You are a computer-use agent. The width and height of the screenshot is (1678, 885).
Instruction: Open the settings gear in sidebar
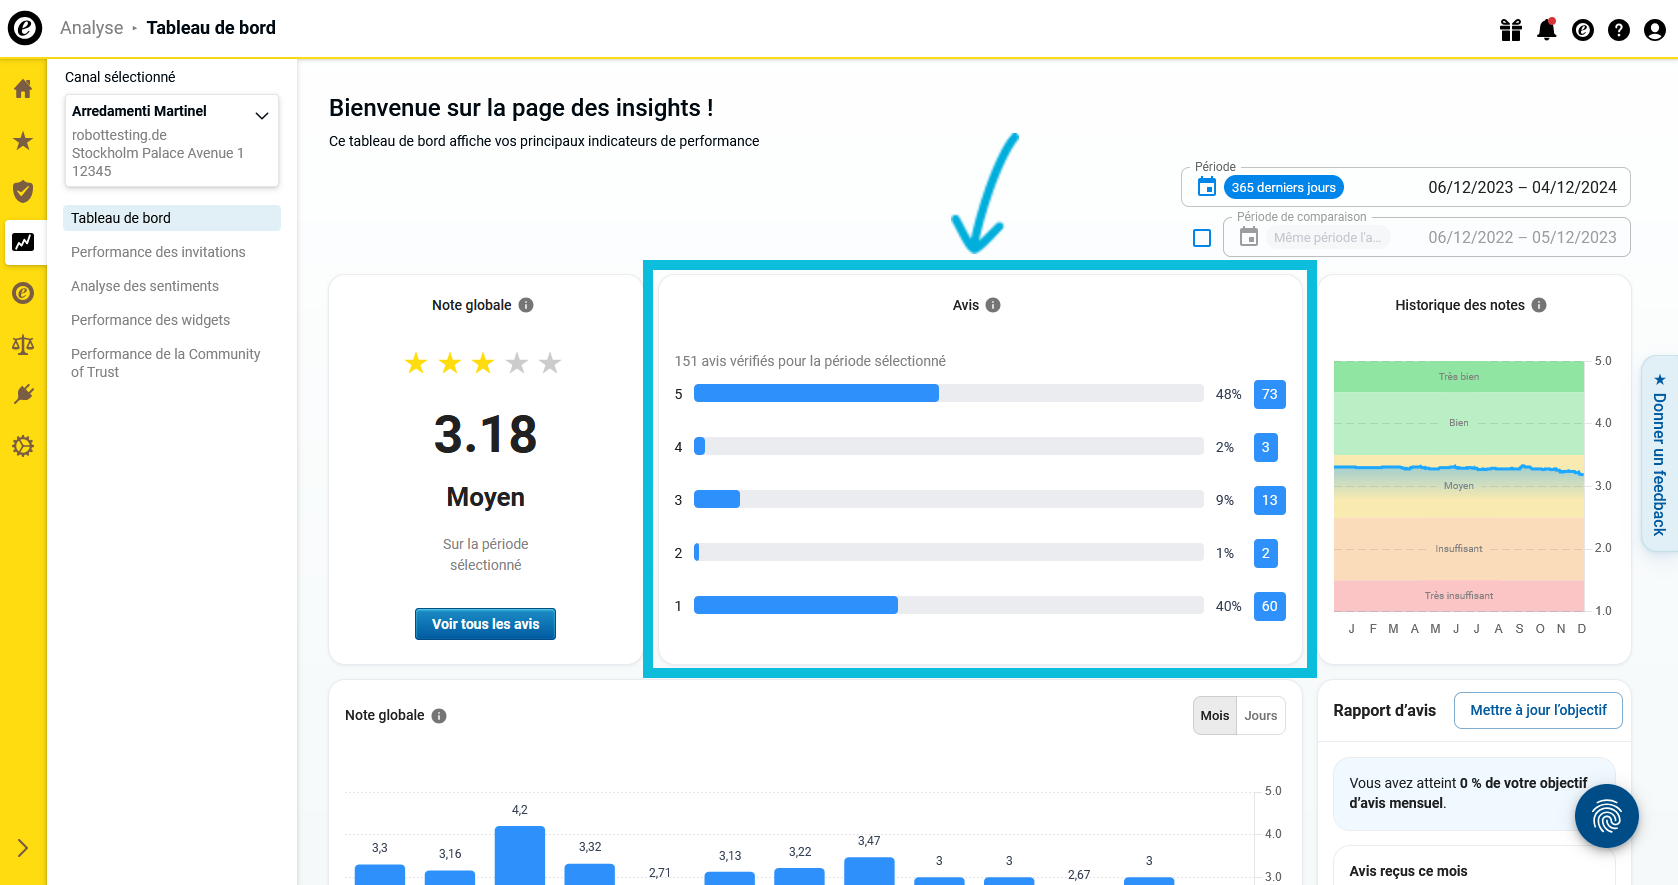pyautogui.click(x=23, y=446)
